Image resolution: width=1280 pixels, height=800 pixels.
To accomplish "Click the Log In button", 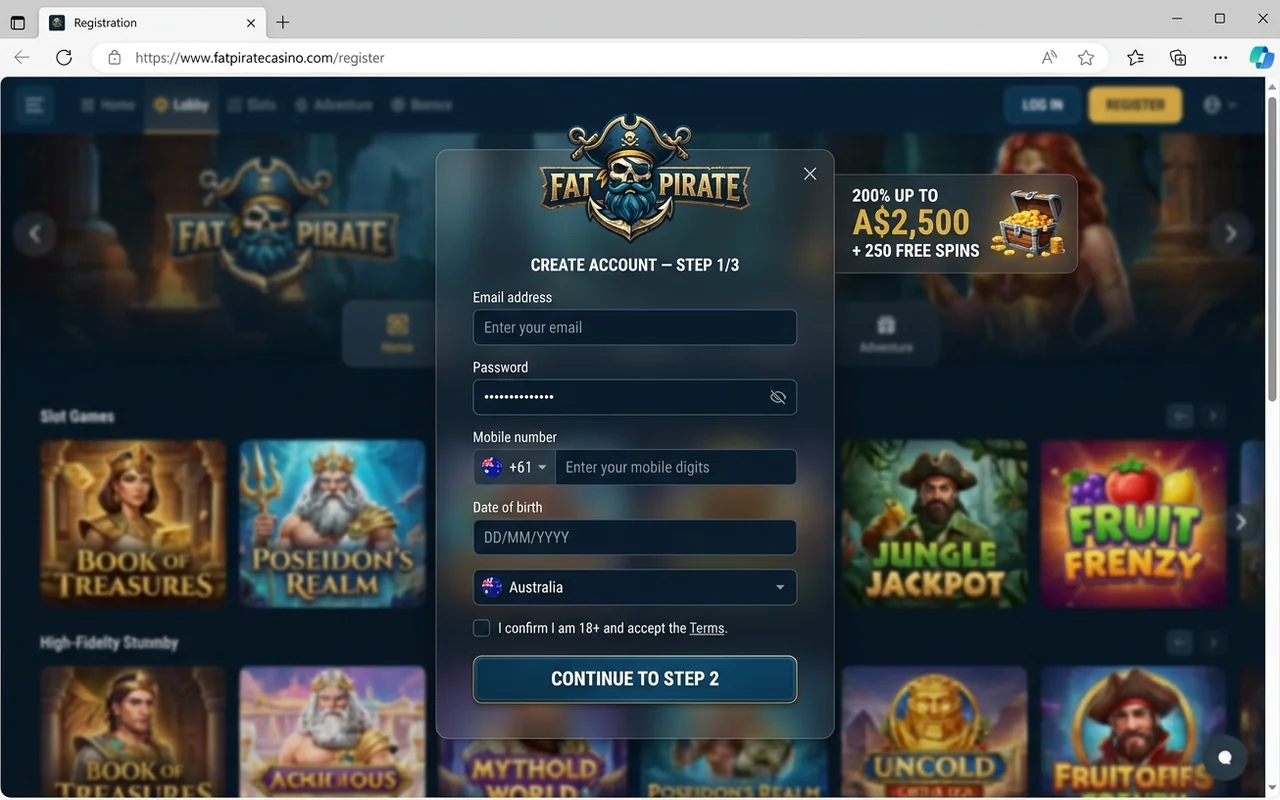I will 1042,105.
